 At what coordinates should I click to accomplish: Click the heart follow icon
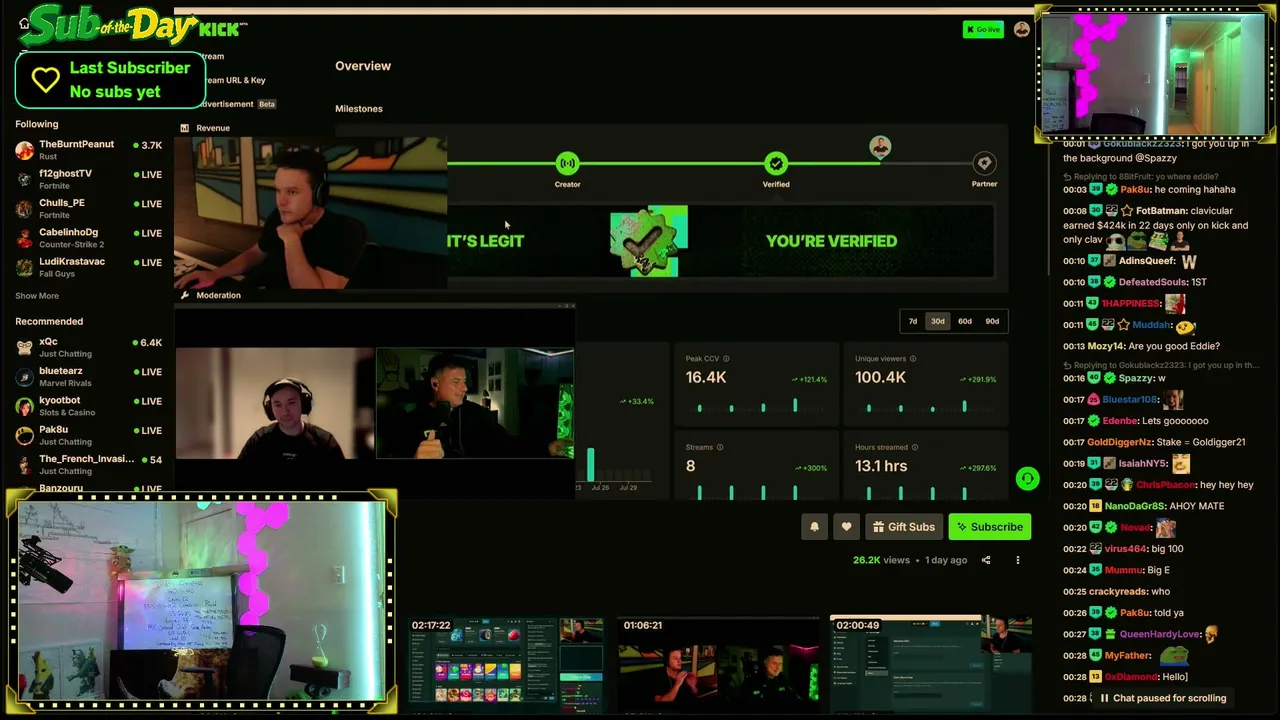point(846,527)
